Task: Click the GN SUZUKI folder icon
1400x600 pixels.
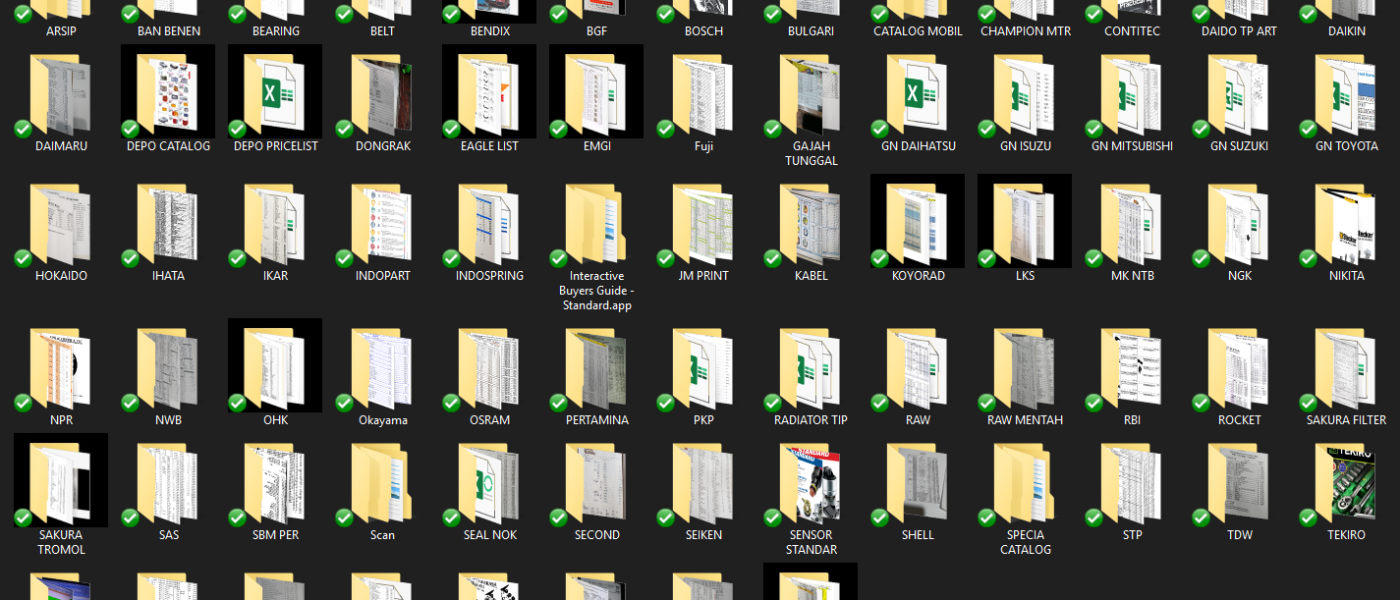Action: [x=1239, y=96]
